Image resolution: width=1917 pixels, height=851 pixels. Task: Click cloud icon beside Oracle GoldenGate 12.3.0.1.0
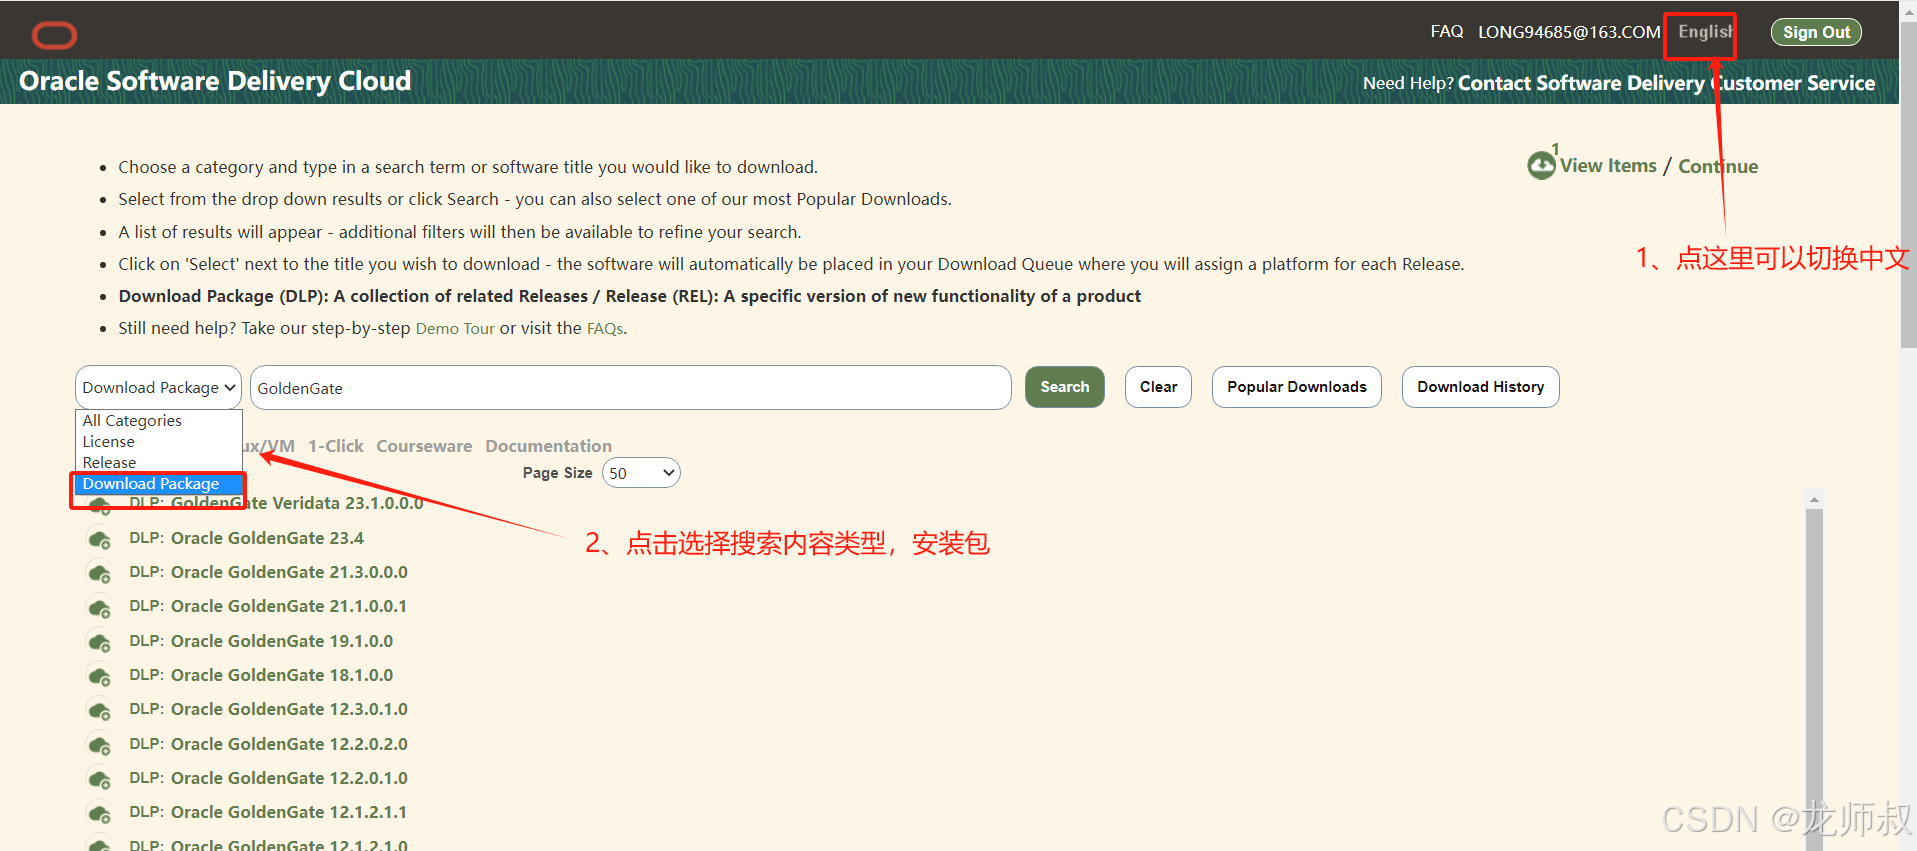[99, 711]
